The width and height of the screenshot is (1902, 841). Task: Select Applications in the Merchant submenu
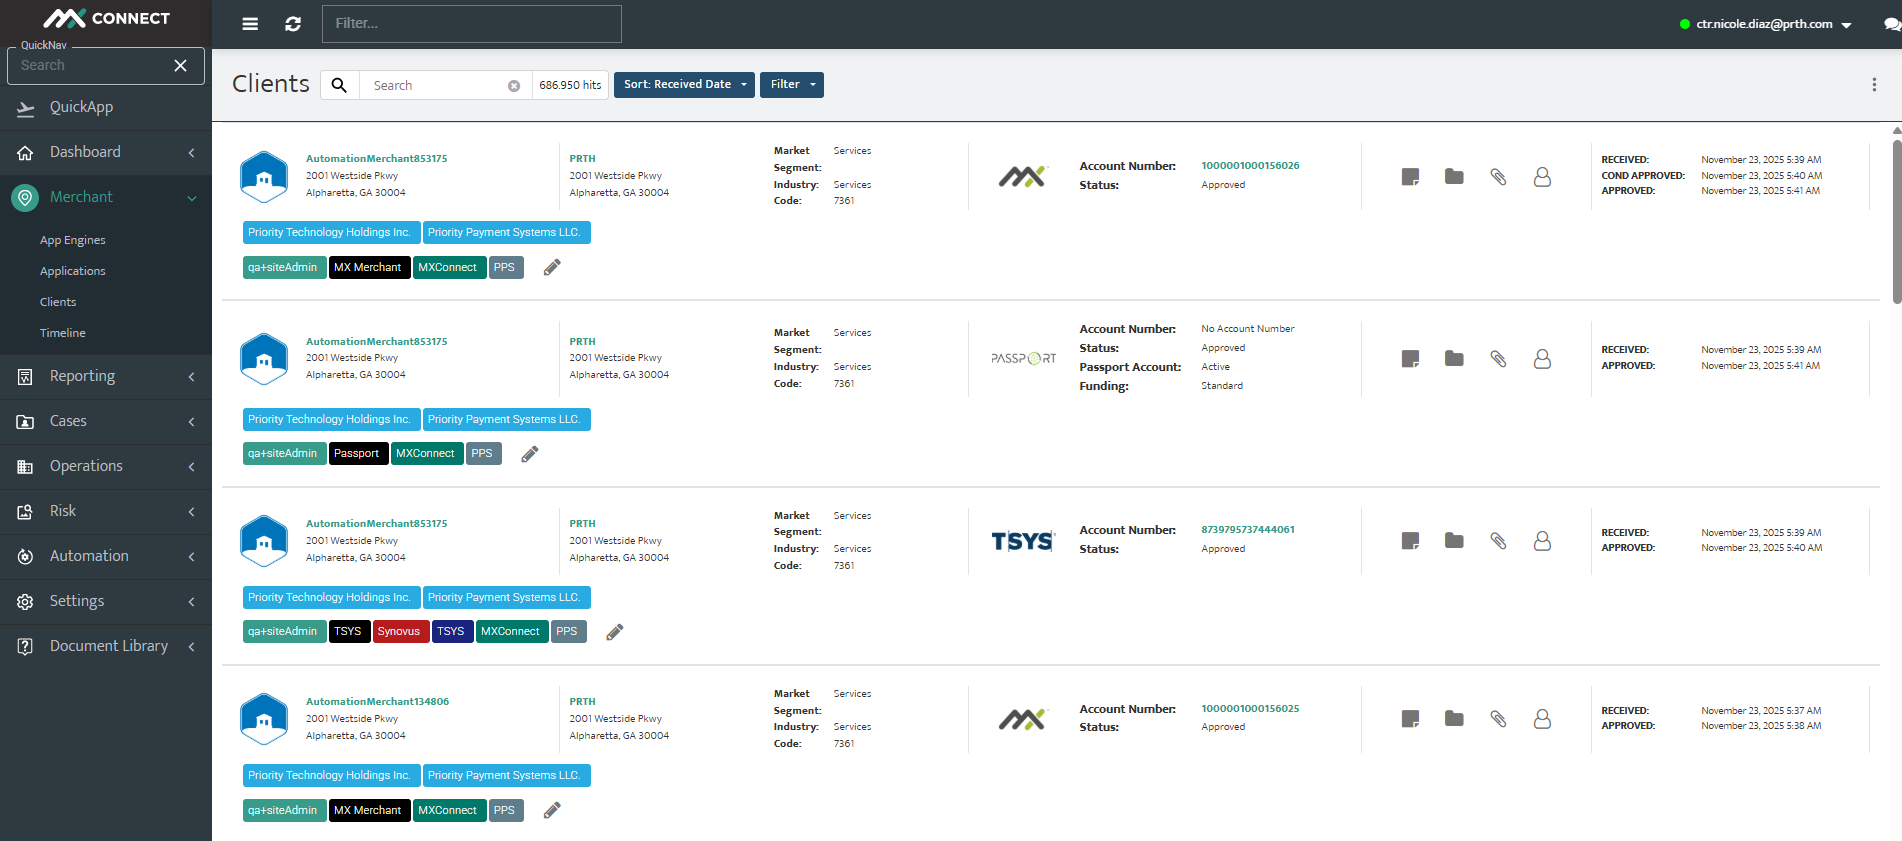[73, 271]
